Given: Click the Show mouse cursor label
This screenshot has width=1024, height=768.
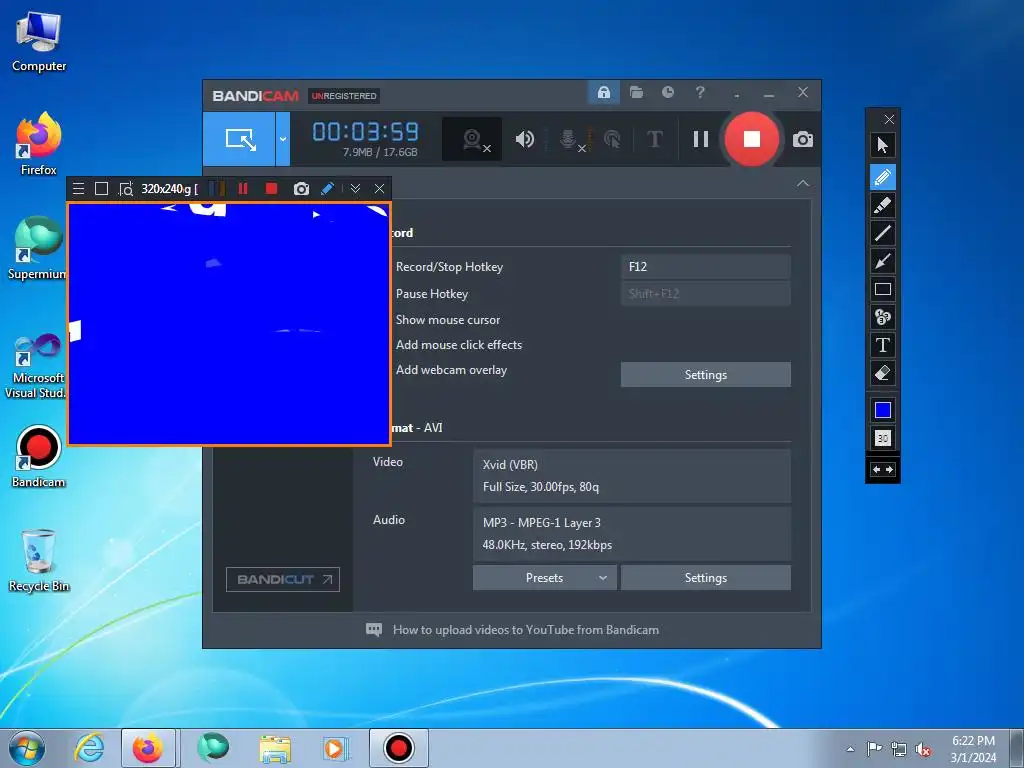Looking at the screenshot, I should point(448,320).
